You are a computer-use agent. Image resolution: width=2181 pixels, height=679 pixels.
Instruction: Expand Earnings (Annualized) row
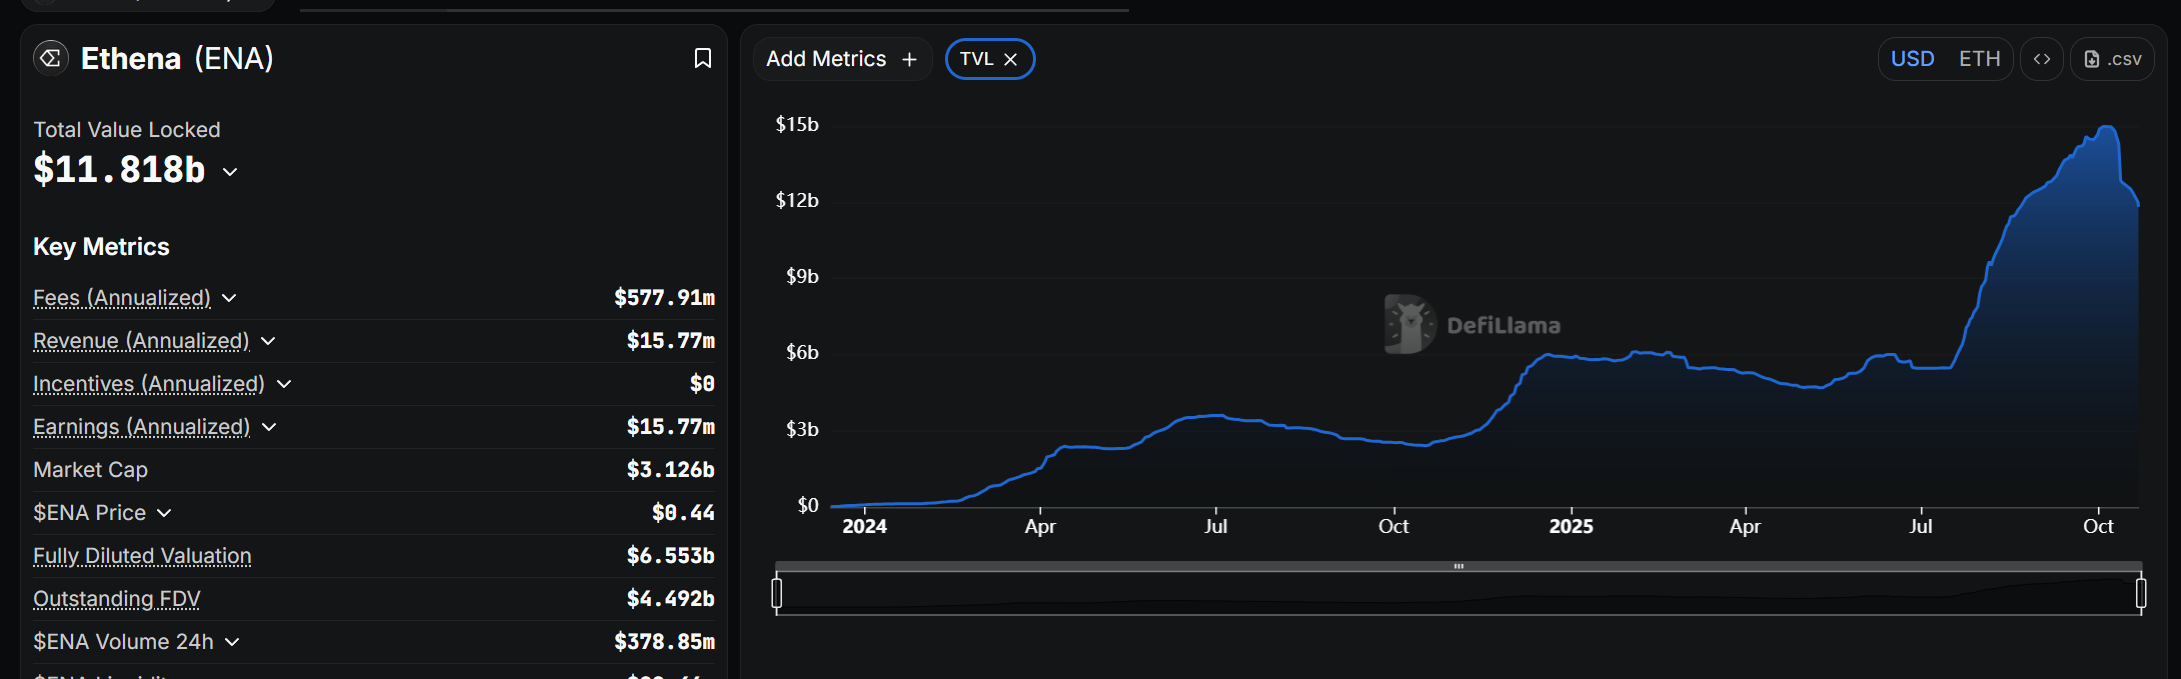(269, 427)
